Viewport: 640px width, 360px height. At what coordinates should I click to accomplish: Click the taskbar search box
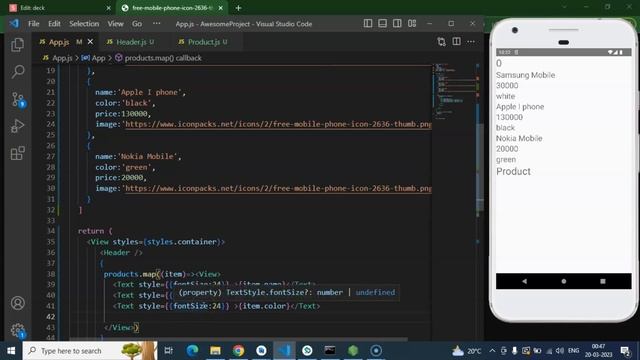[x=90, y=351]
